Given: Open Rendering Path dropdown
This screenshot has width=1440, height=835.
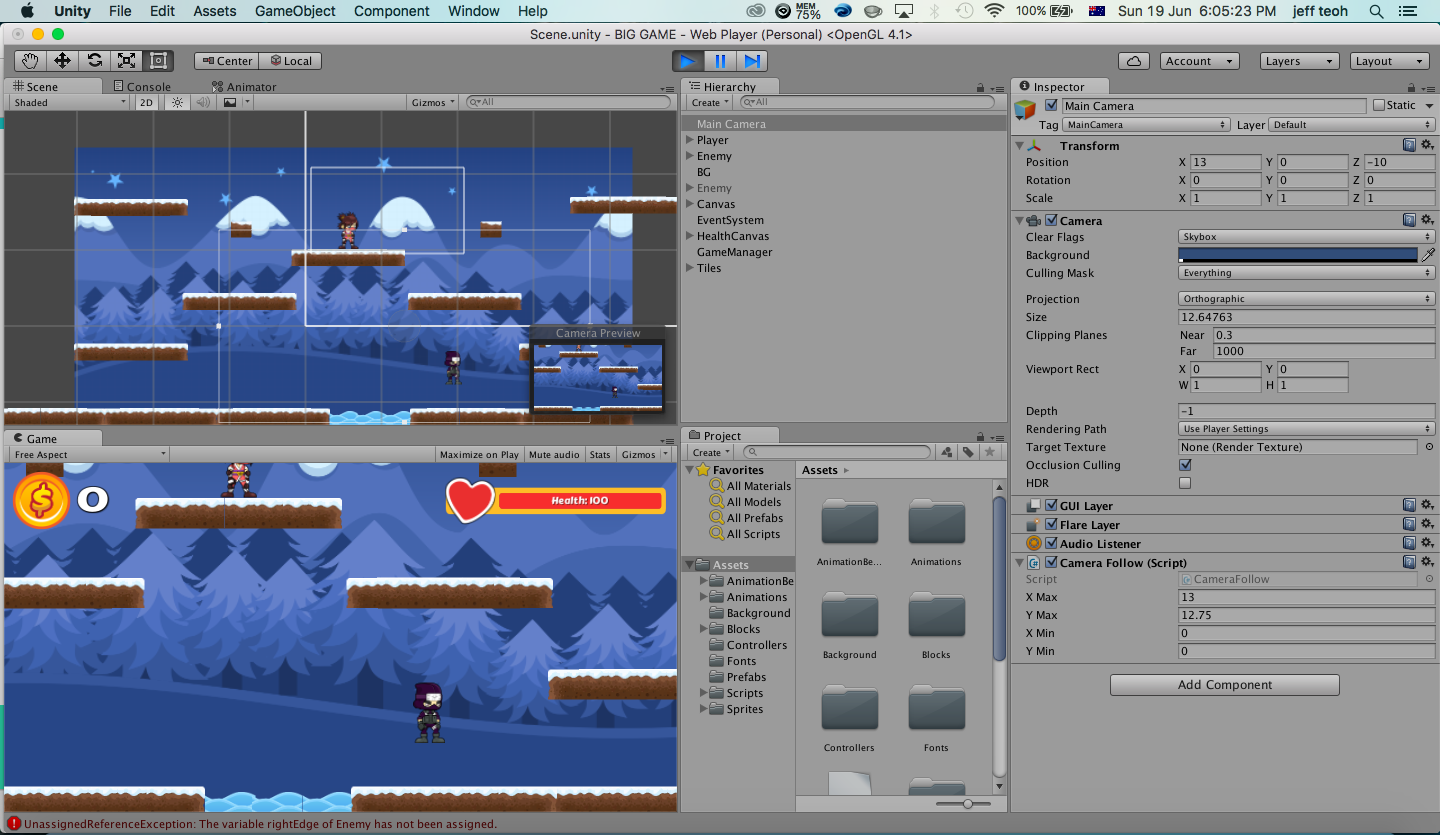Looking at the screenshot, I should [x=1307, y=429].
